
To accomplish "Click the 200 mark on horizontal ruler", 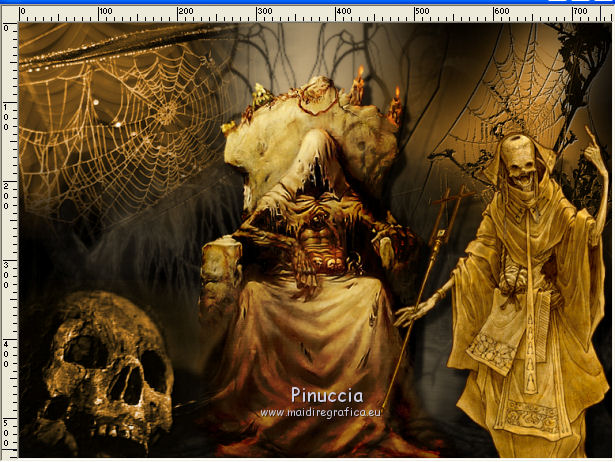I will coord(185,11).
